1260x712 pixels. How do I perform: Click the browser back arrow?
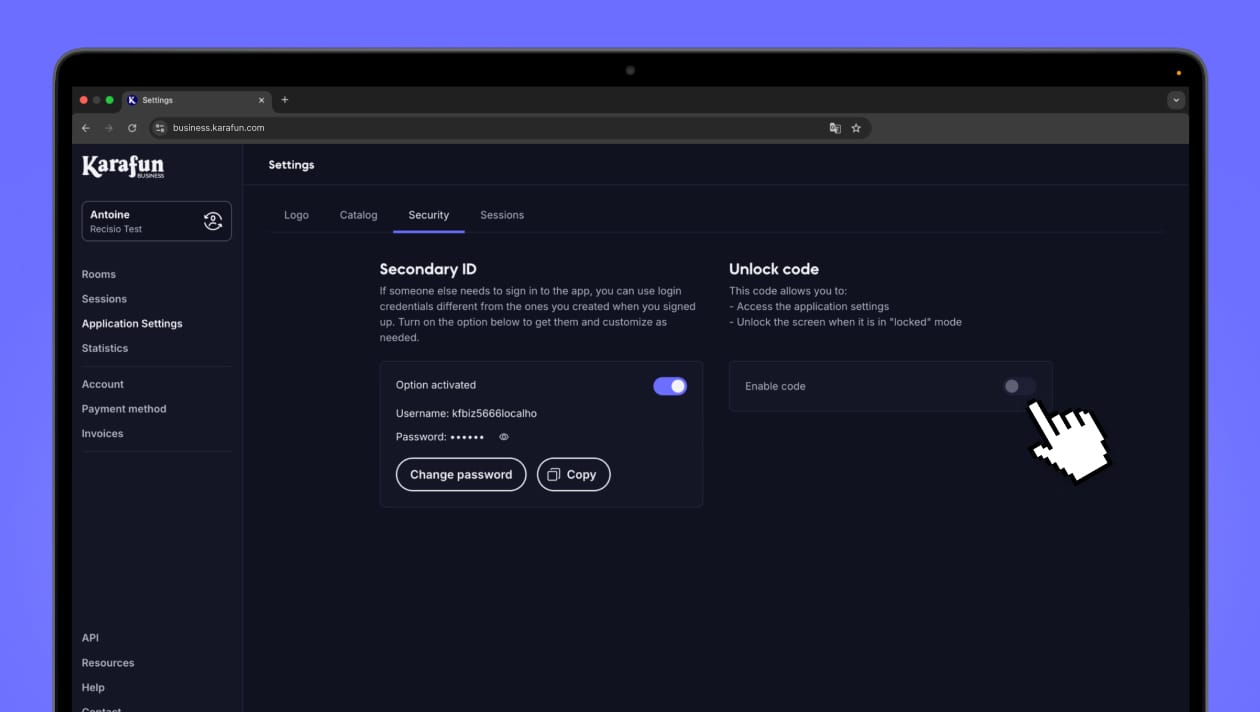click(86, 128)
